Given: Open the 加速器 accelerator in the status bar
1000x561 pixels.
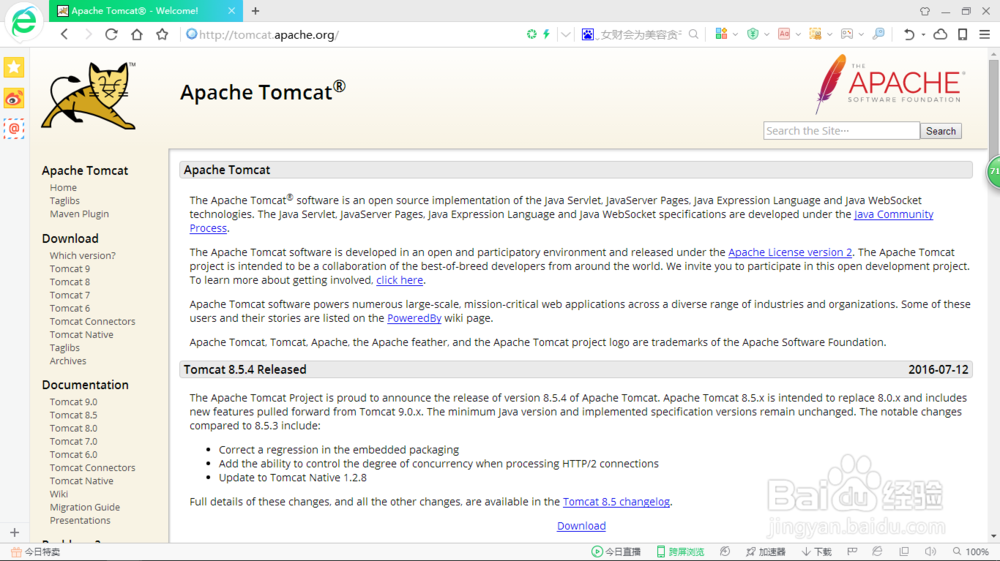Looking at the screenshot, I should pos(765,551).
